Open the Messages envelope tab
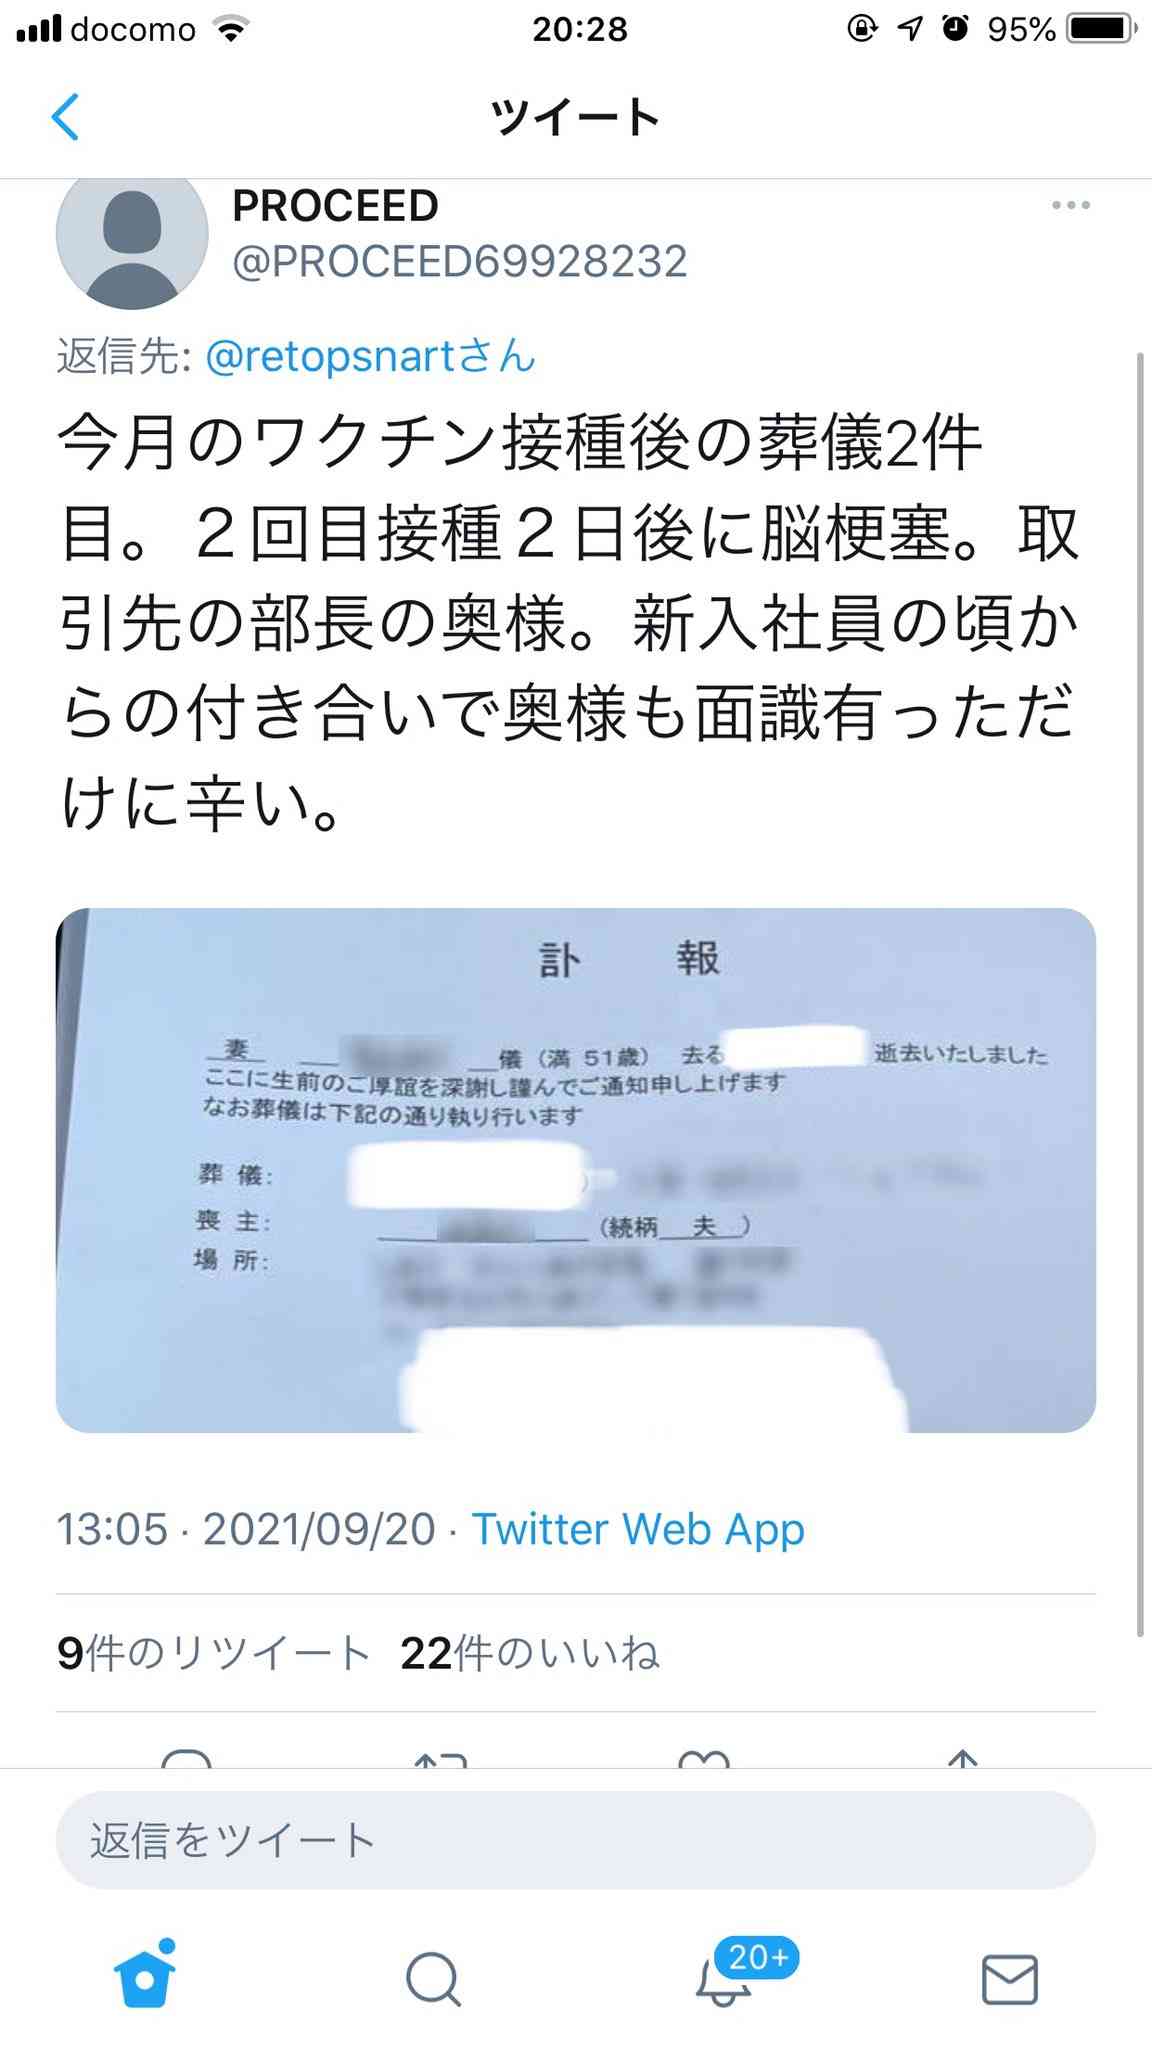 (x=1010, y=1979)
